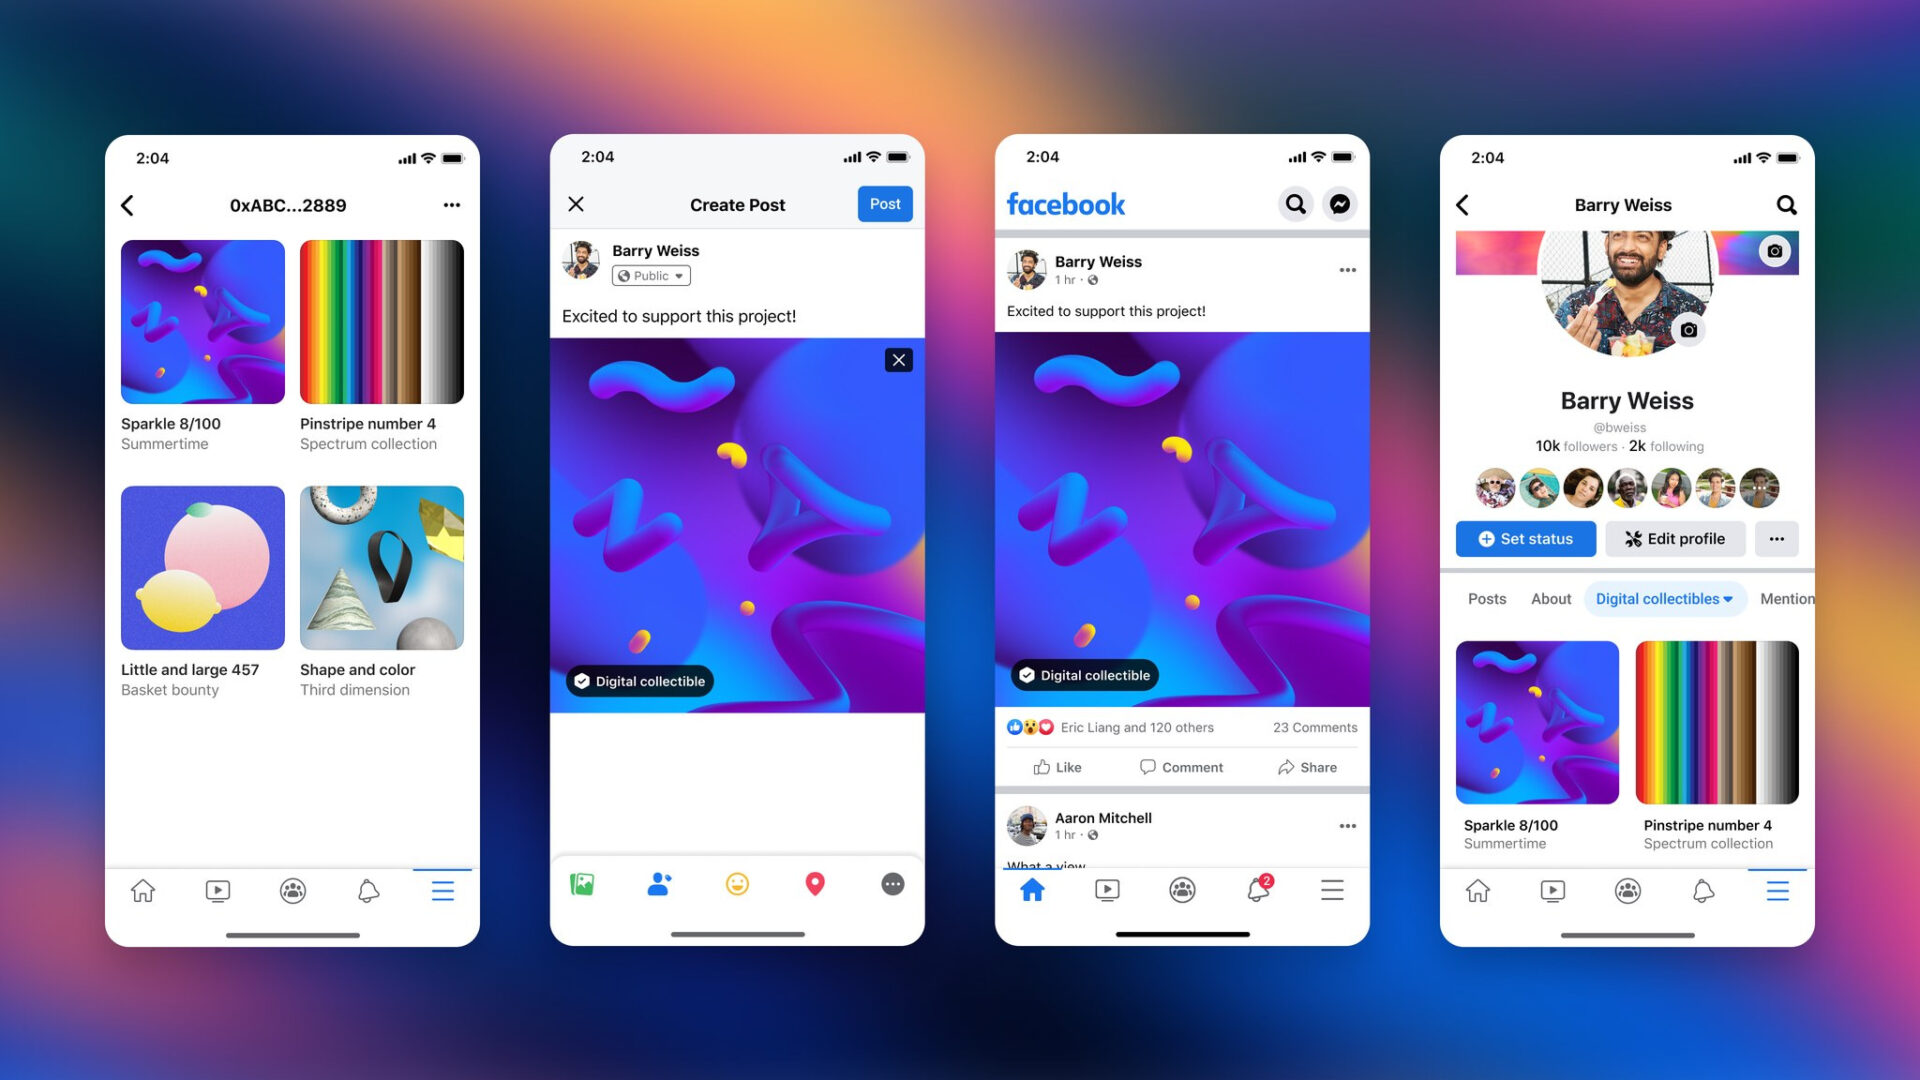1920x1080 pixels.
Task: Tap the Search icon on Facebook feed
Action: click(x=1294, y=203)
